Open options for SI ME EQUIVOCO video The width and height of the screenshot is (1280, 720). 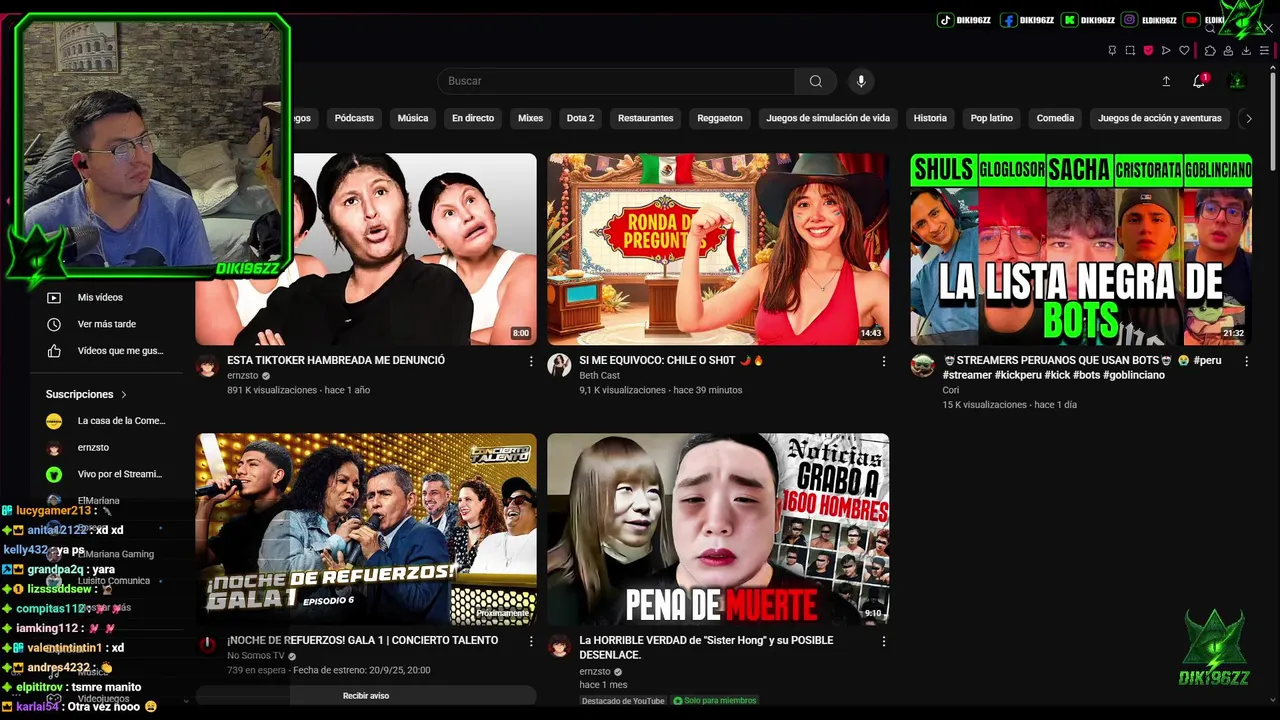click(883, 361)
